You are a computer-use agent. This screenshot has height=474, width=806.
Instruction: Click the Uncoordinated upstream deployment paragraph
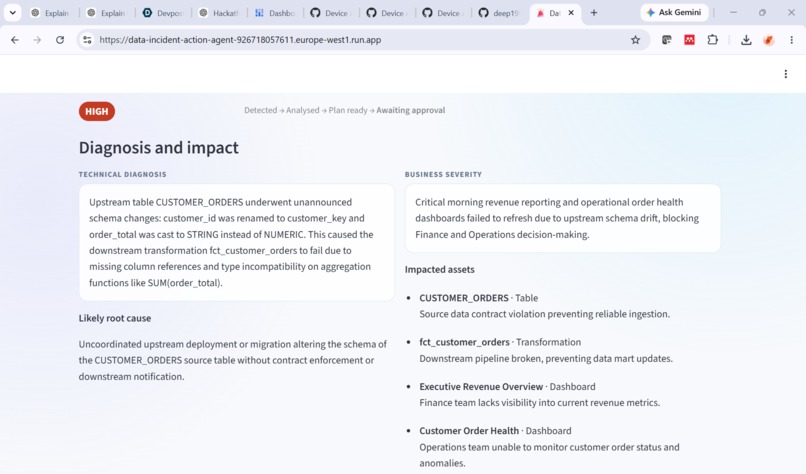pyautogui.click(x=232, y=360)
